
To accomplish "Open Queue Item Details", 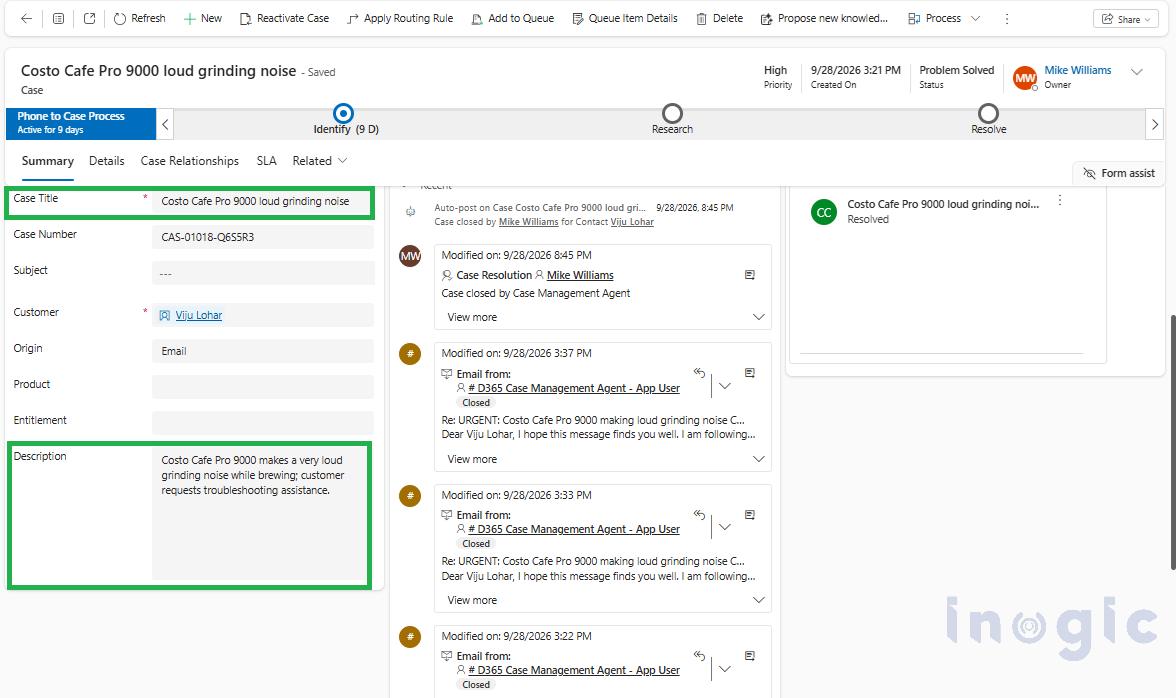I will [x=625, y=19].
